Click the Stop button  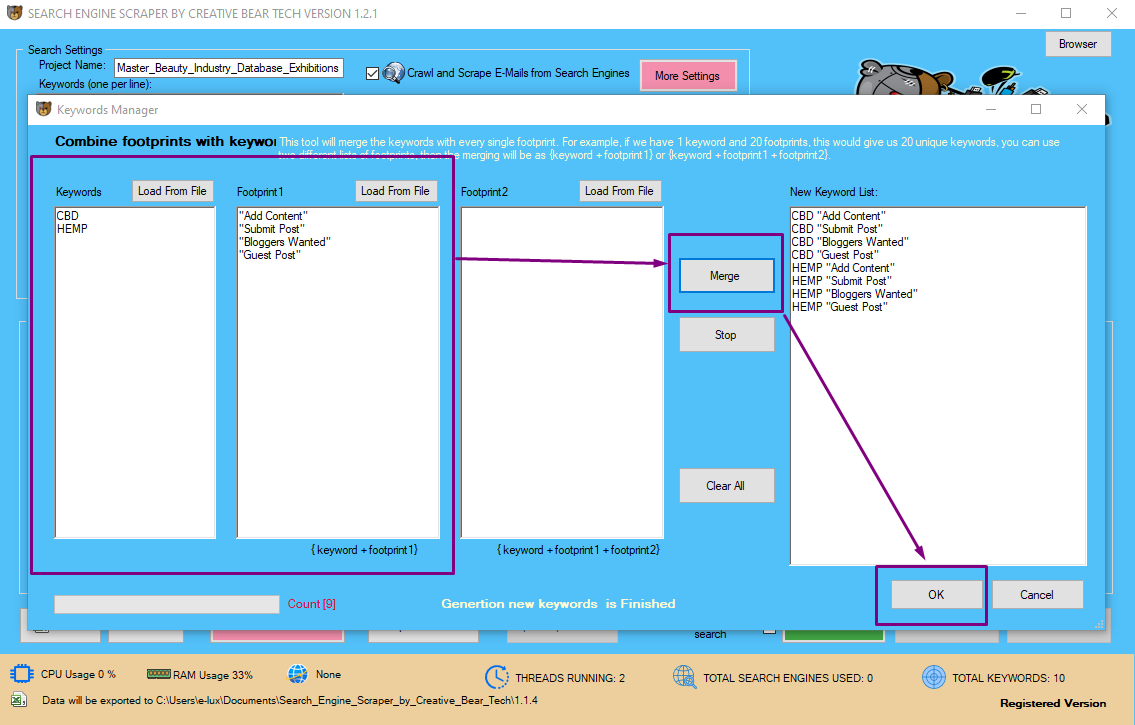[726, 335]
